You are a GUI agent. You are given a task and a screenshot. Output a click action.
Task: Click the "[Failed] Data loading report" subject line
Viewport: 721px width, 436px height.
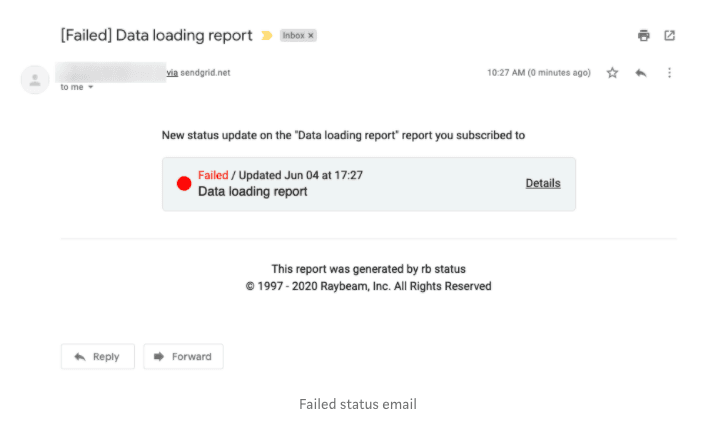click(x=157, y=36)
